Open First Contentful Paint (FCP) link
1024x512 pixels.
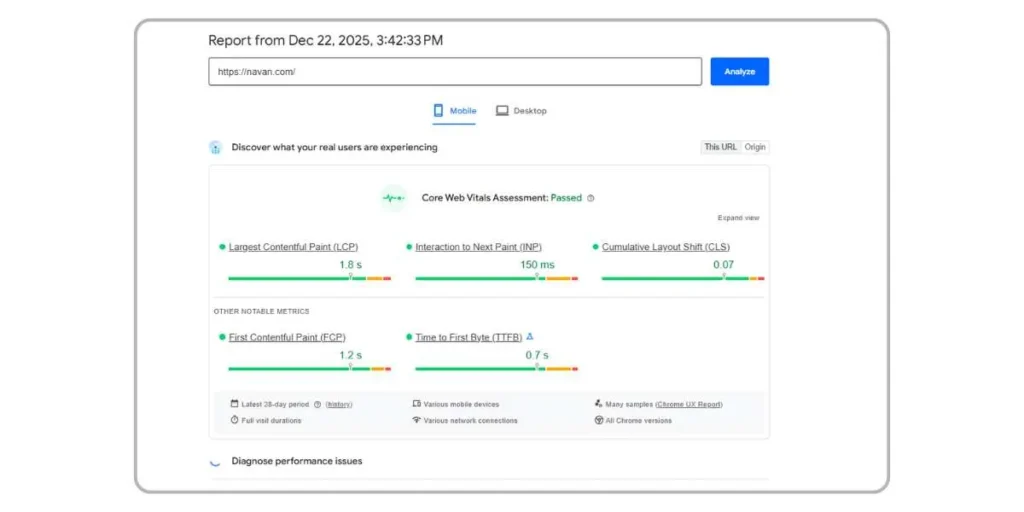click(287, 338)
